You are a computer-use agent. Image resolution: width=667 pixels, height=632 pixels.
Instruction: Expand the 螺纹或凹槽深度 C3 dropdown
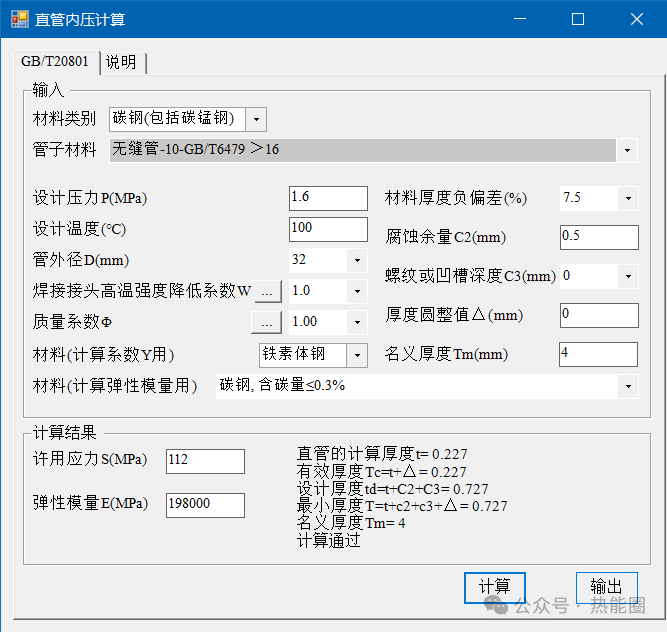pos(628,276)
